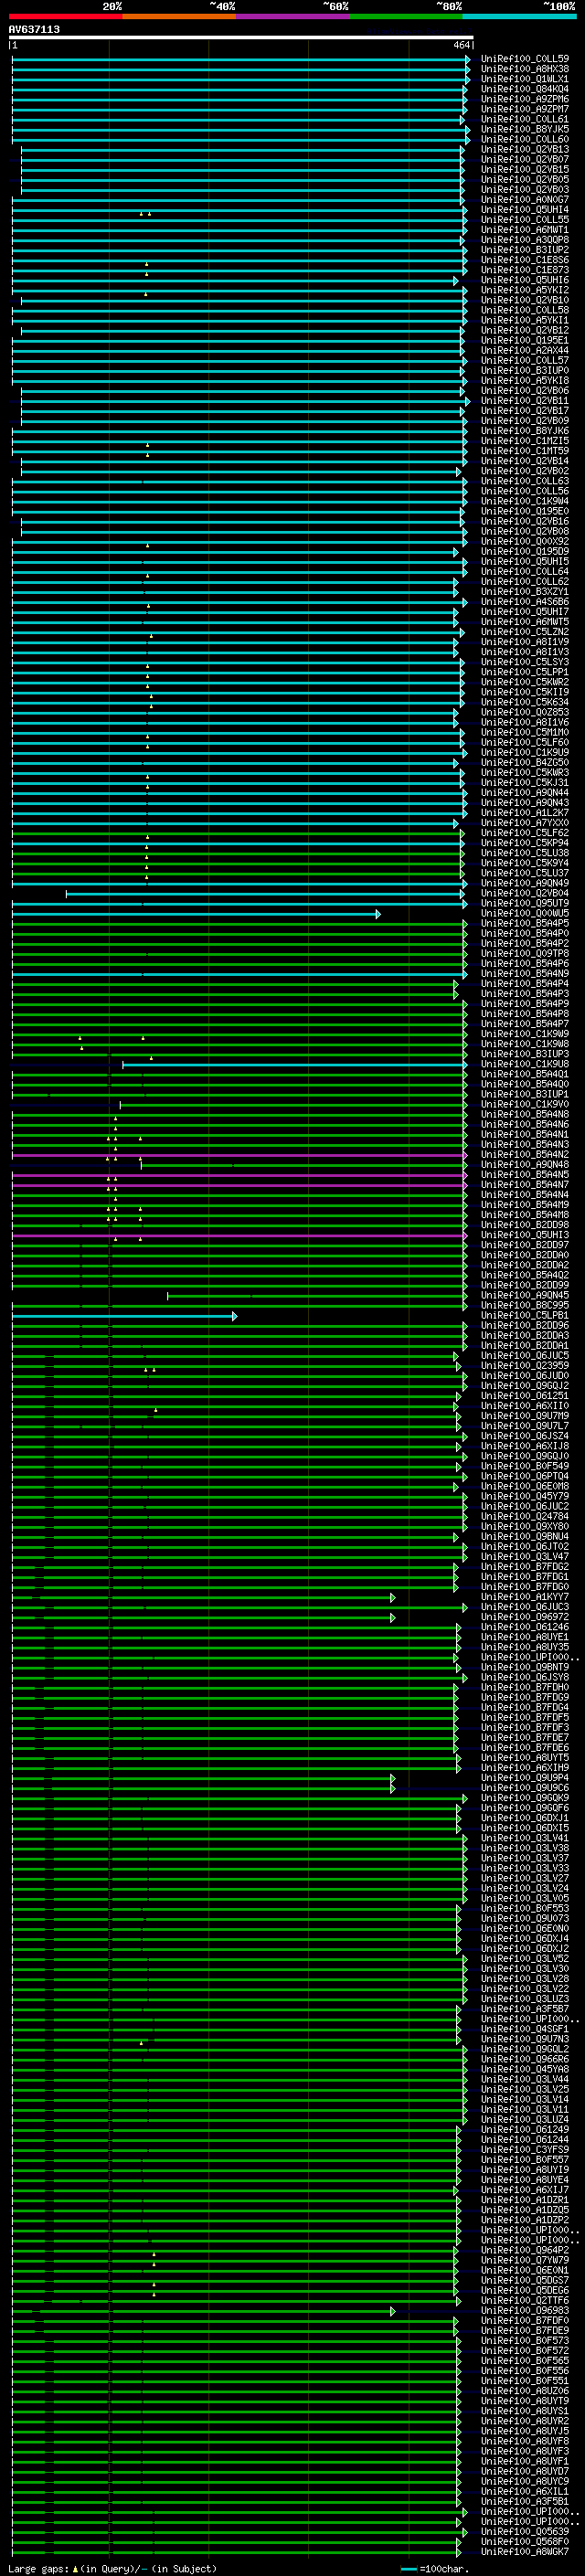Select label UniRef100_Q2VB04
The height and width of the screenshot is (2576, 585).
click(x=525, y=894)
